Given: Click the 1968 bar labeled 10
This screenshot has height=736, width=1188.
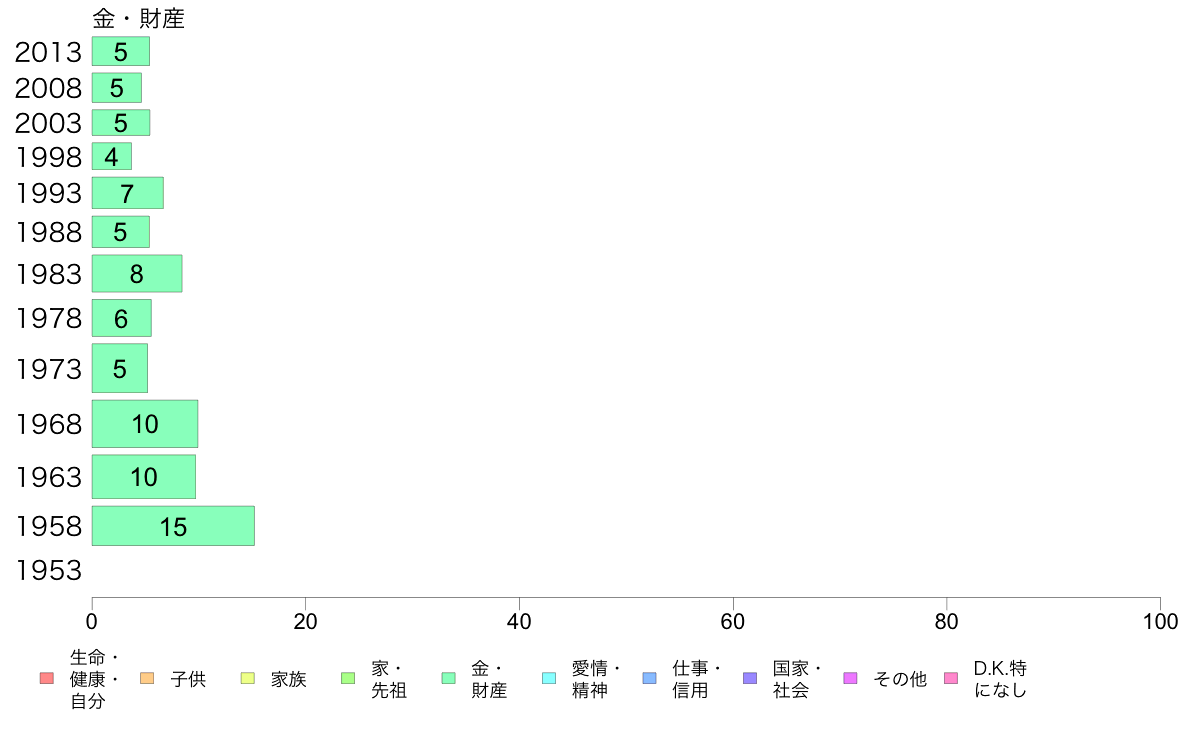Looking at the screenshot, I should 145,424.
